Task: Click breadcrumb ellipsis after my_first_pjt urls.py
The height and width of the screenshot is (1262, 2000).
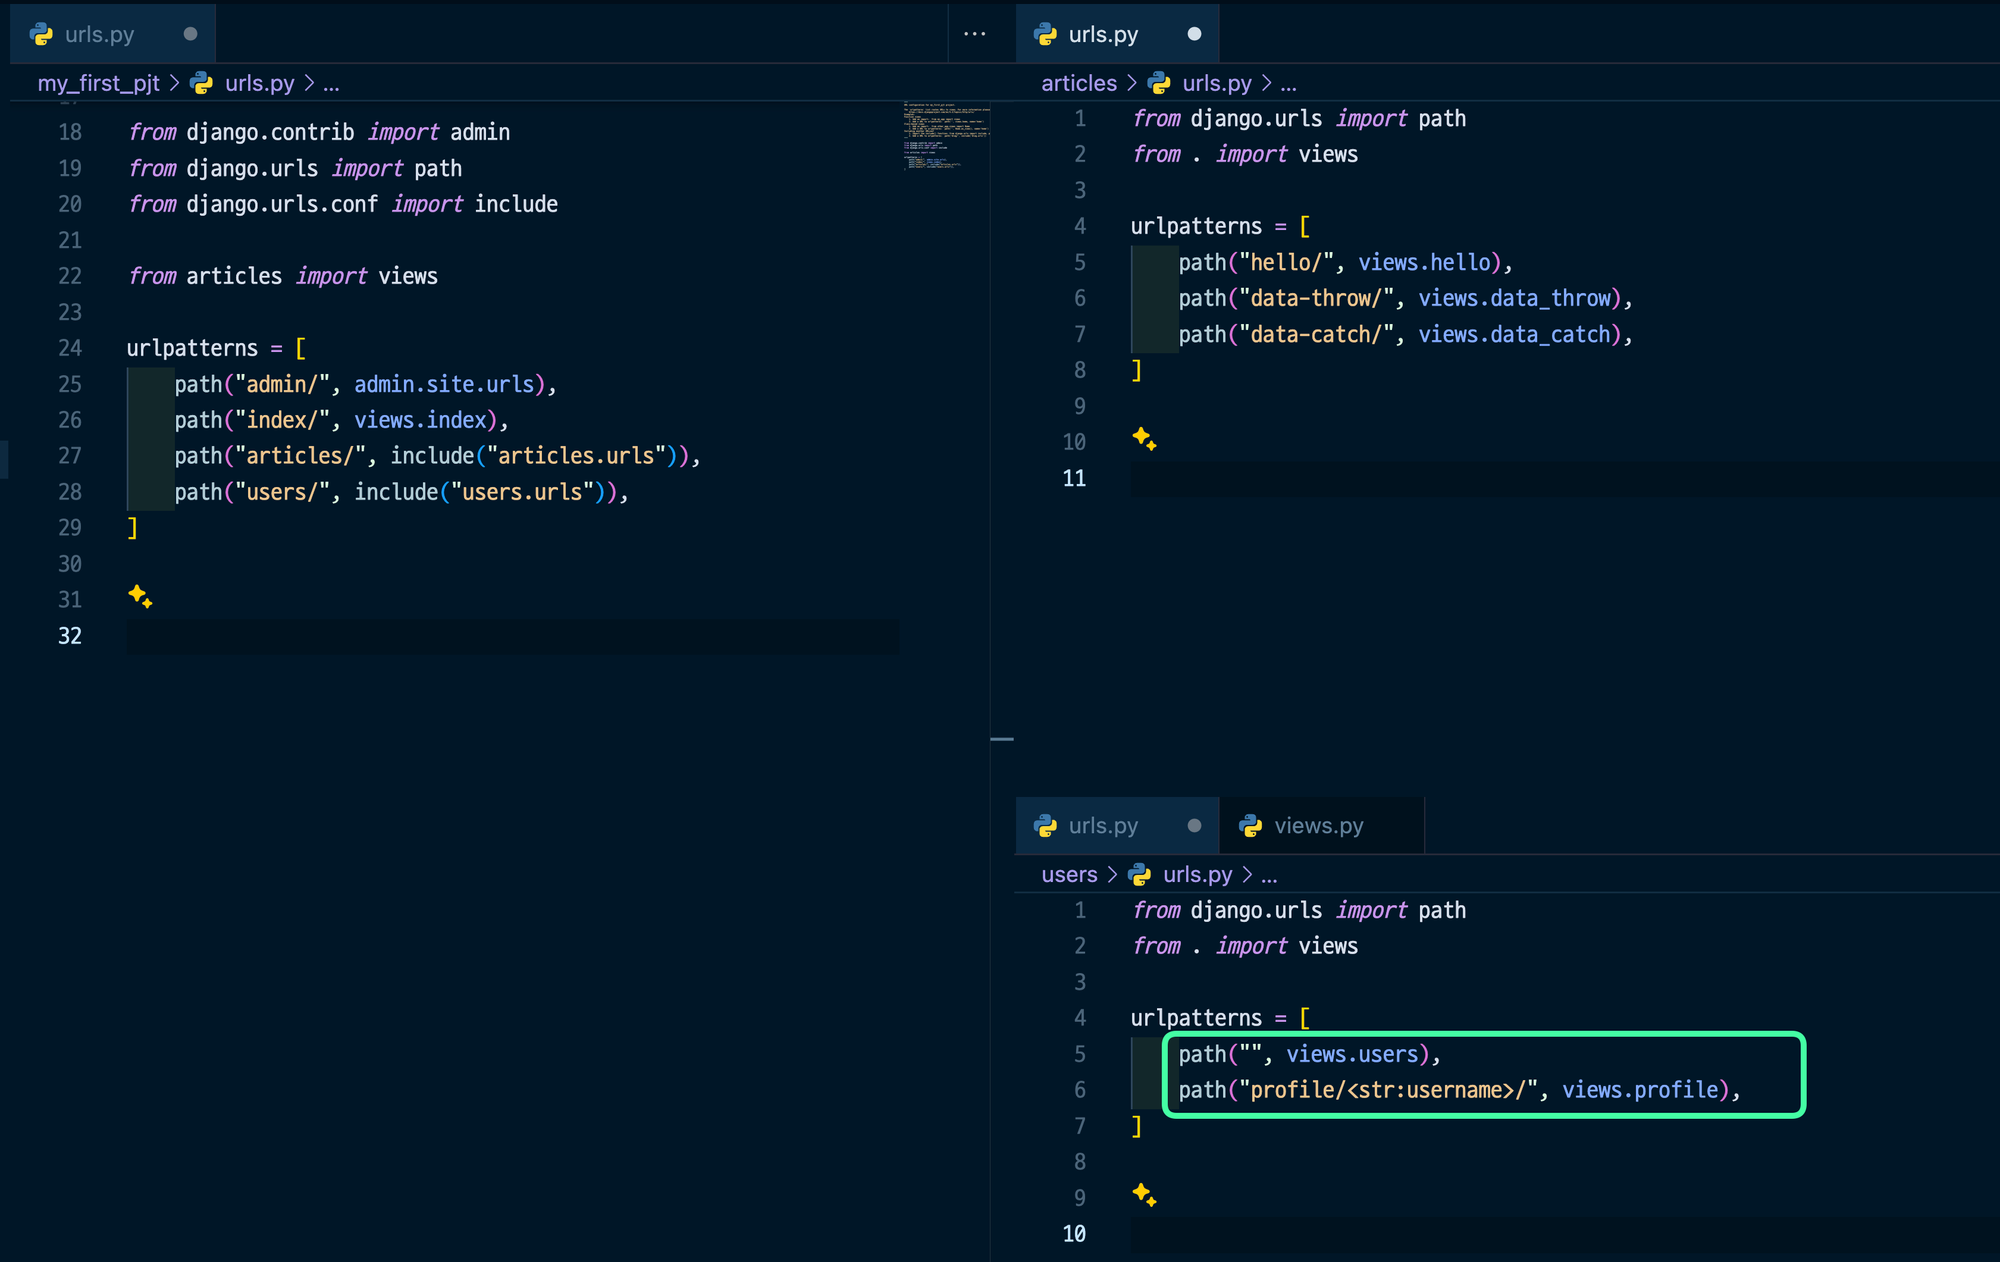Action: click(x=331, y=83)
